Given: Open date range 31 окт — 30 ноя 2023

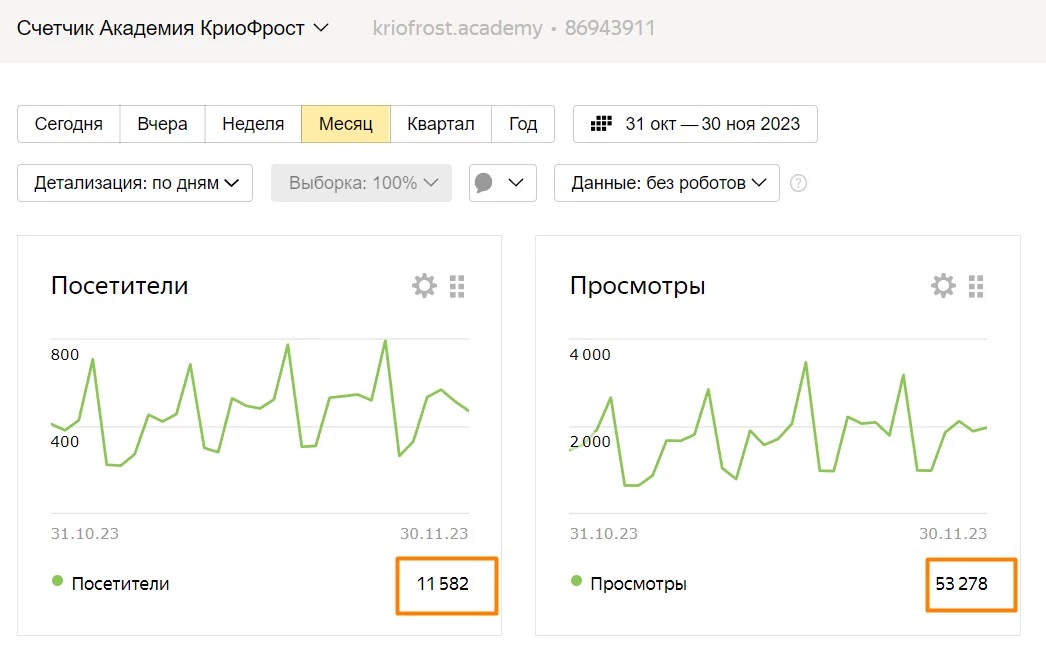Looking at the screenshot, I should [x=695, y=124].
